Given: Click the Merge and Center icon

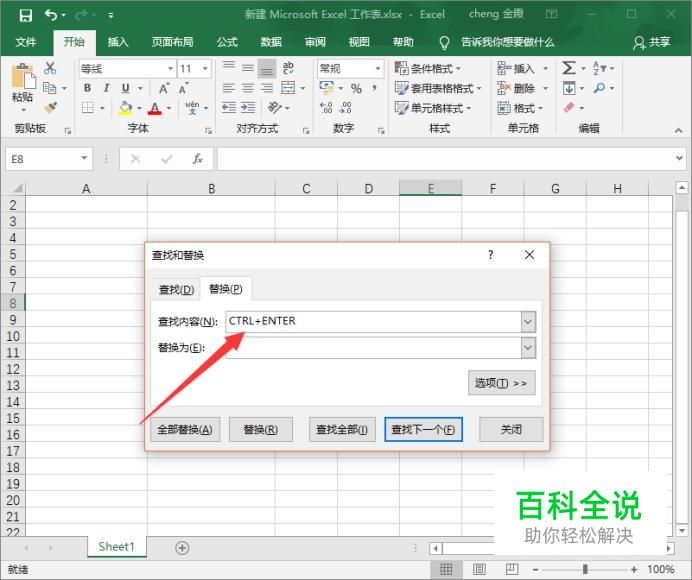Looking at the screenshot, I should click(288, 88).
